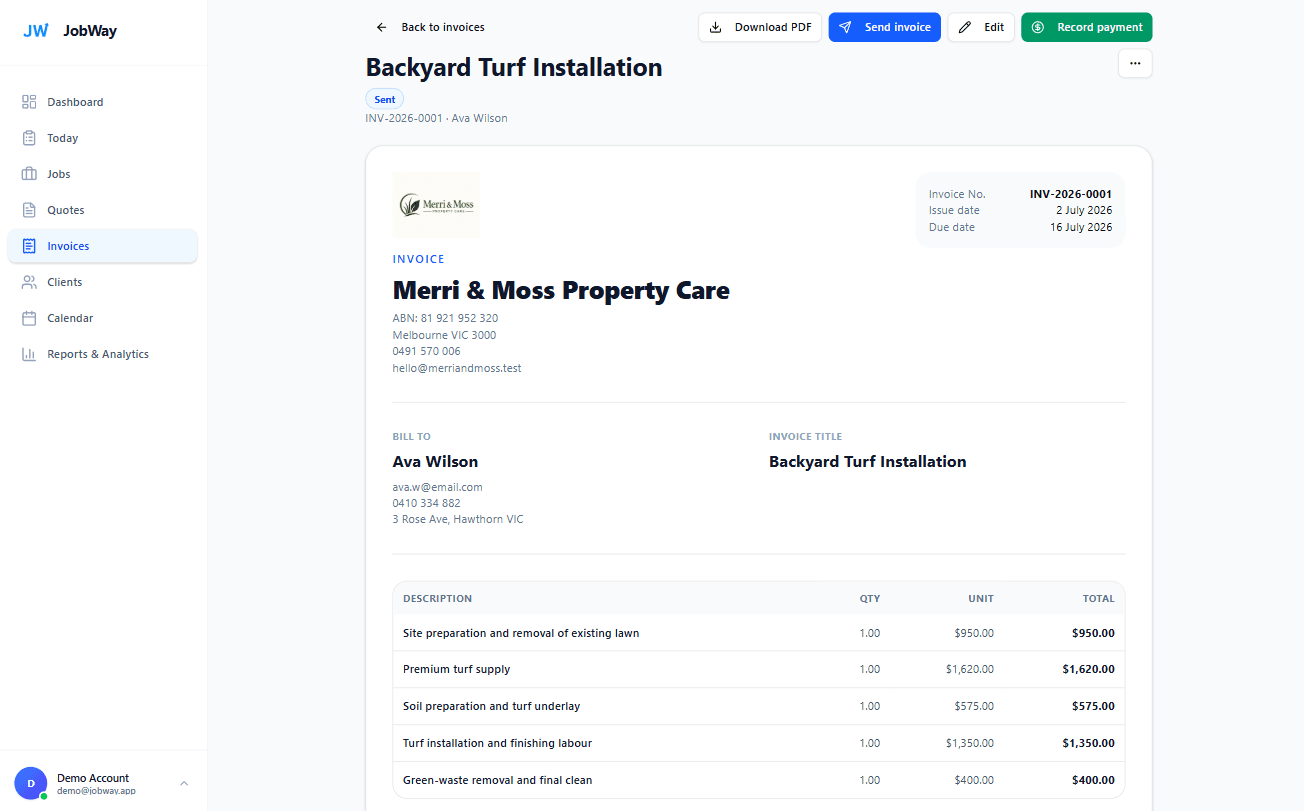Click the paper plane send icon

pyautogui.click(x=845, y=27)
